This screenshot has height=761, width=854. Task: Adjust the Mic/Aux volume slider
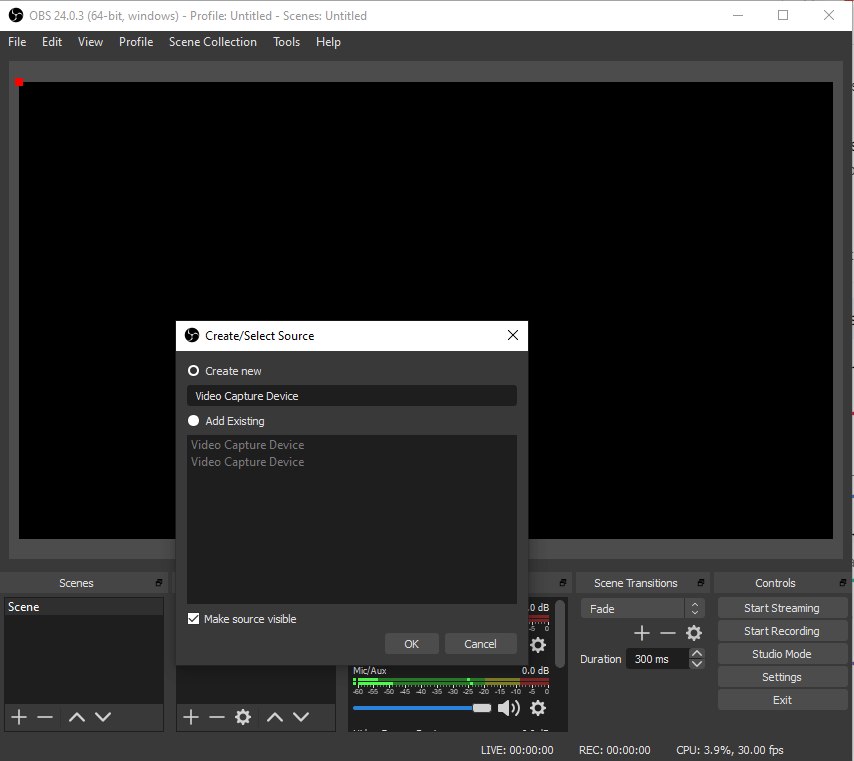(422, 708)
